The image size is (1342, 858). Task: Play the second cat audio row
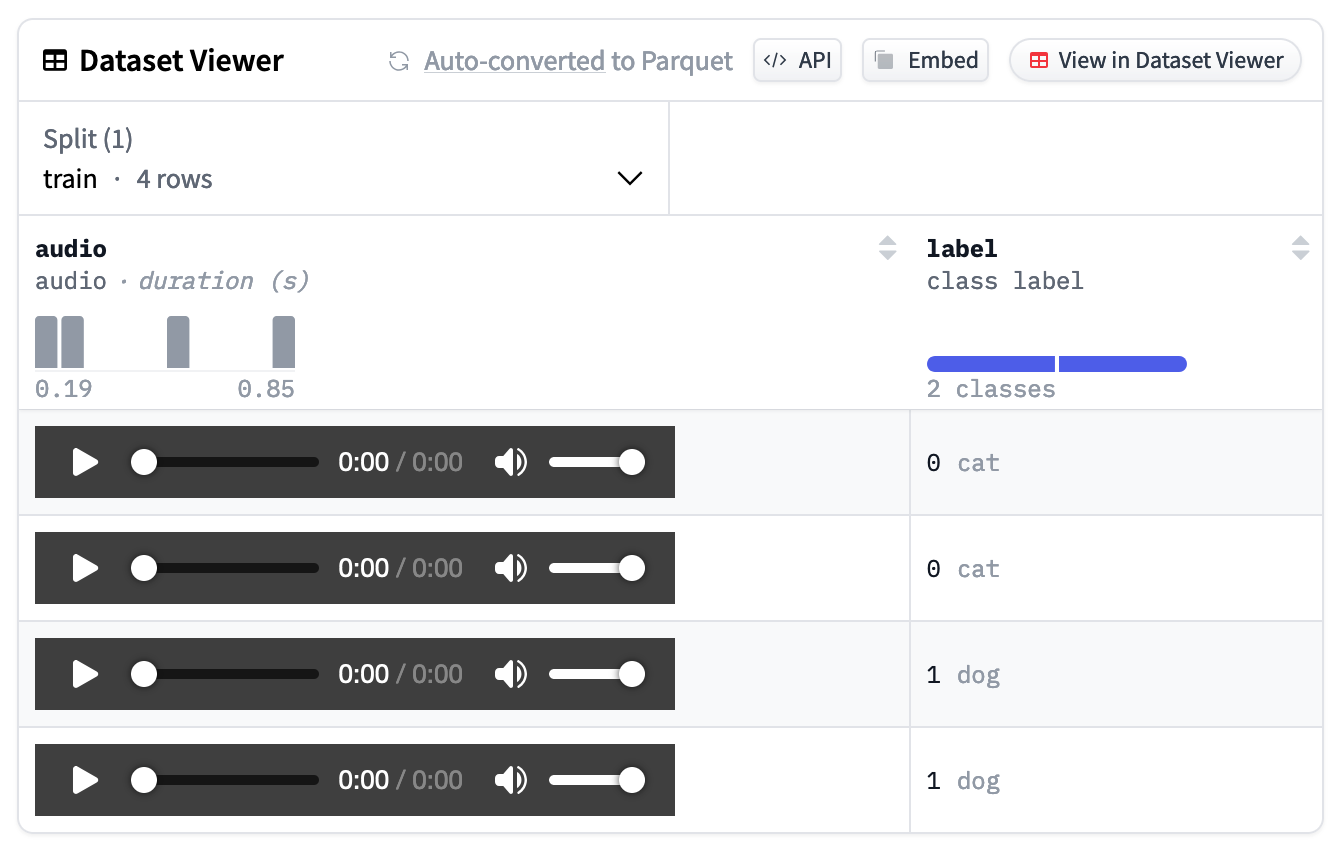[86, 568]
